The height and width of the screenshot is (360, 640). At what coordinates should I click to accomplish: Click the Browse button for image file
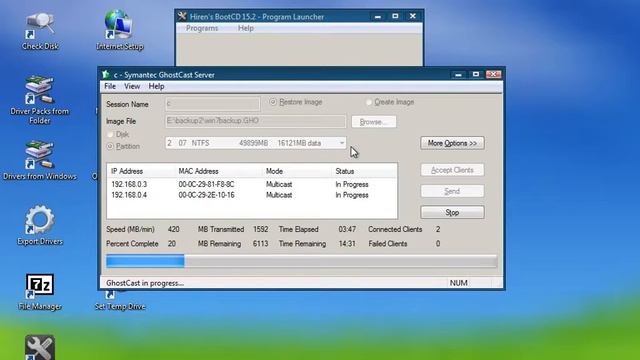pyautogui.click(x=374, y=122)
